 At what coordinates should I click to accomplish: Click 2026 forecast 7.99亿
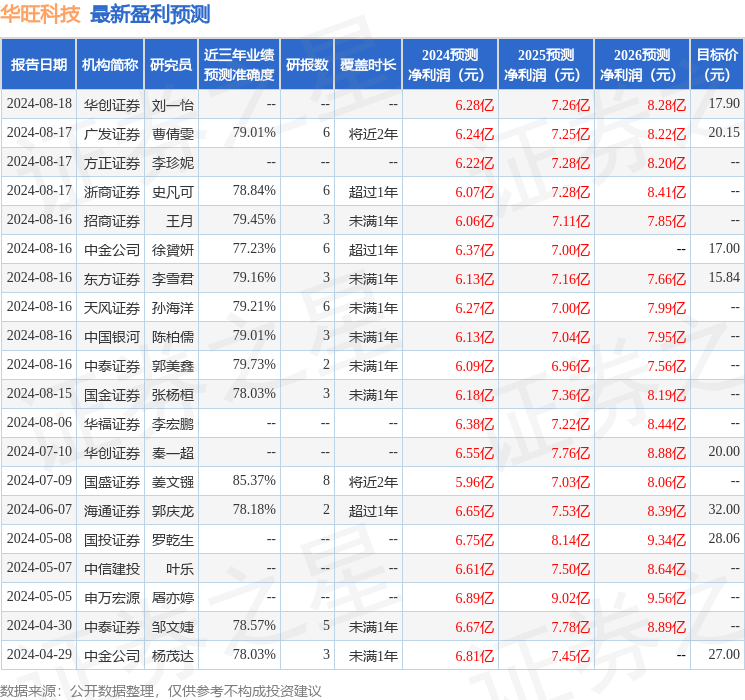tap(666, 308)
